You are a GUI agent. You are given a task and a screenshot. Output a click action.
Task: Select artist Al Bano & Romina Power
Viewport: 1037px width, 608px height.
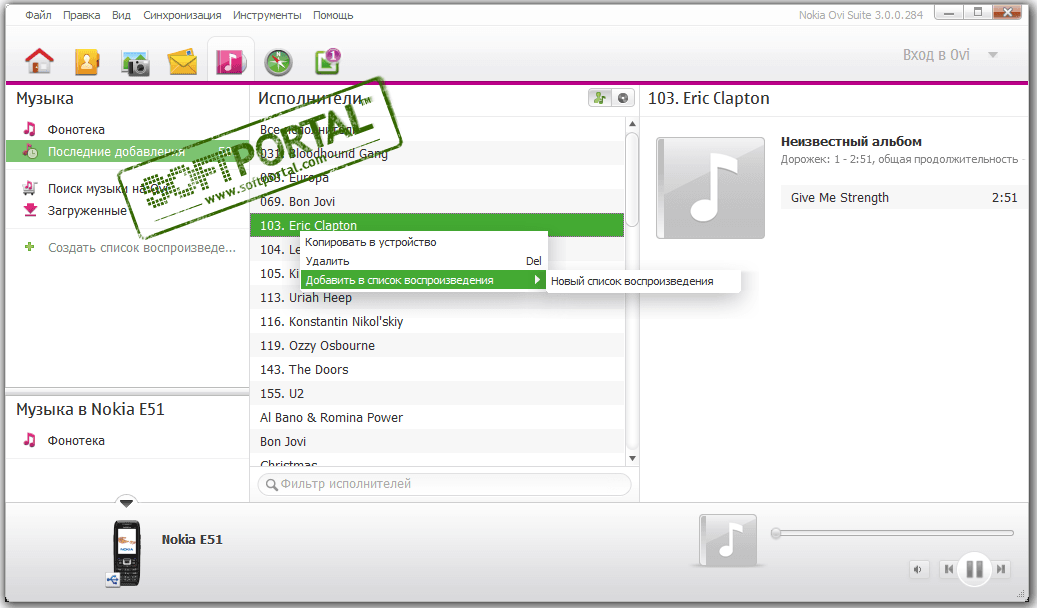click(437, 417)
